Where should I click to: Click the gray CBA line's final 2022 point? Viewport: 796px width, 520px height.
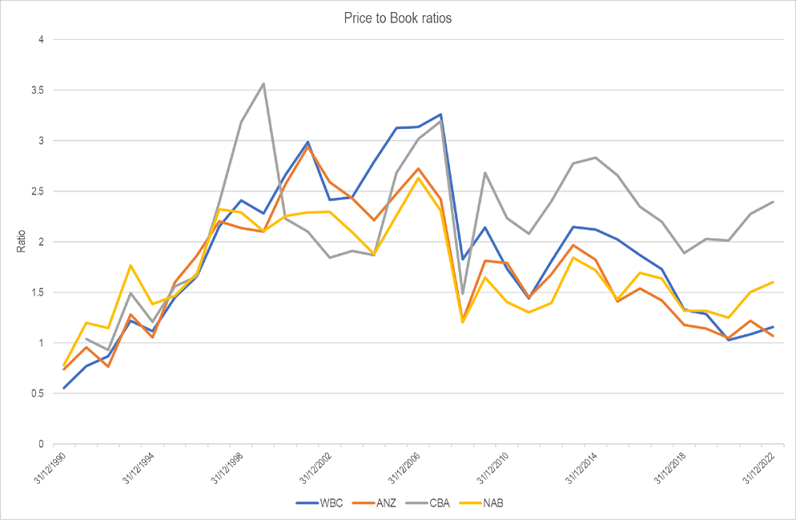pos(773,202)
